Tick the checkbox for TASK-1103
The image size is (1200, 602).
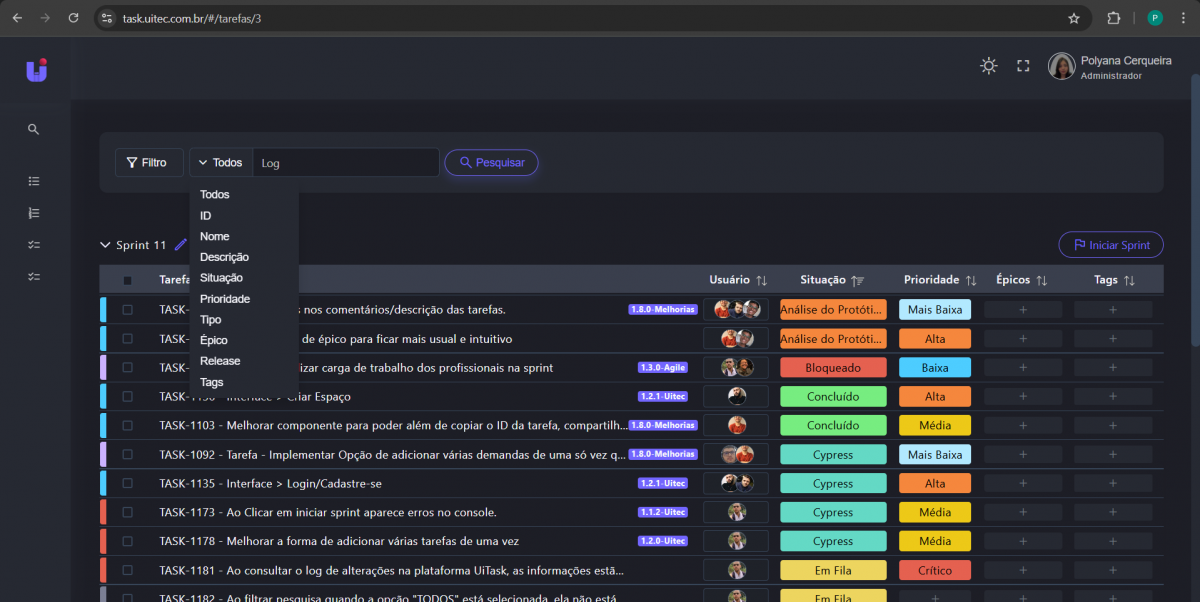[127, 425]
